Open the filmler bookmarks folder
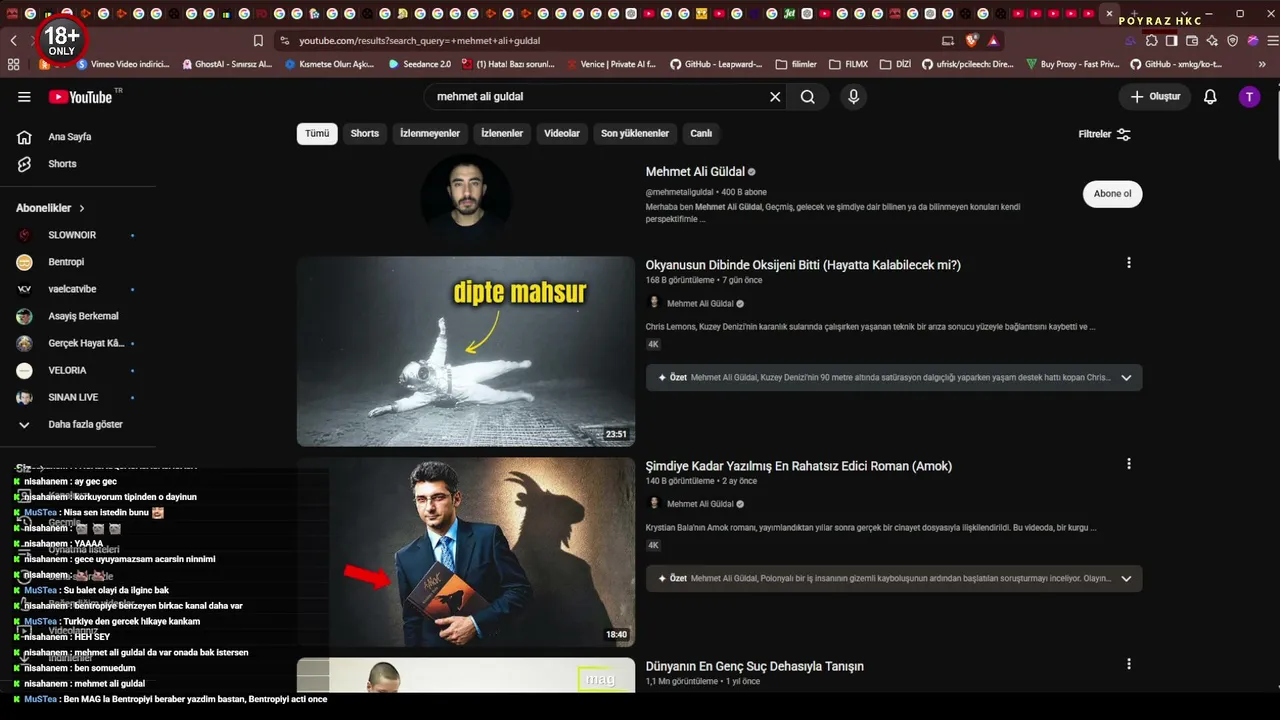Screen dimensions: 1280x720 click(796, 64)
